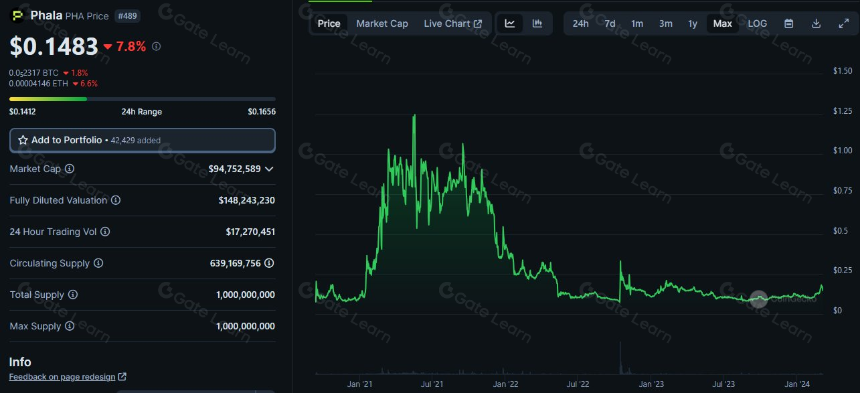This screenshot has width=860, height=393.
Task: Open Market Cap info tooltip icon
Action: [x=70, y=169]
